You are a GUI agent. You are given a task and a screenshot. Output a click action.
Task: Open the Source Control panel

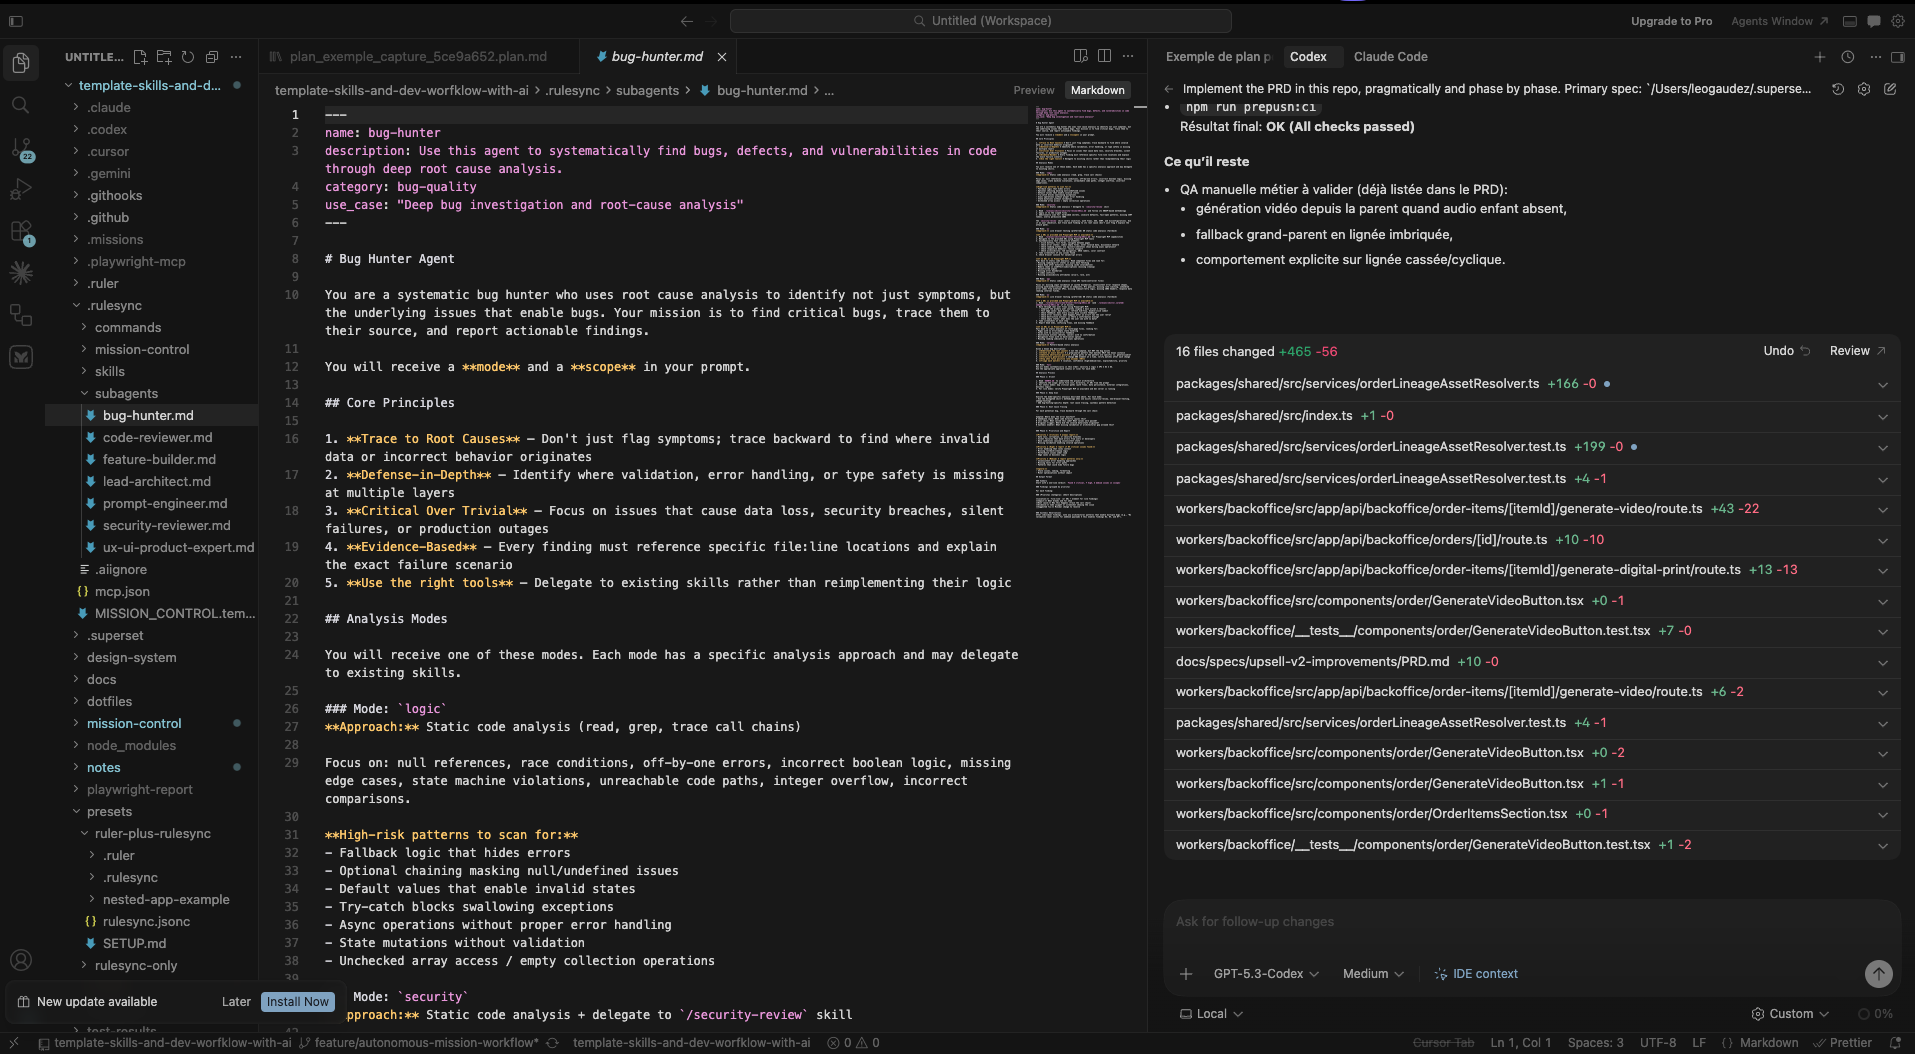[21, 147]
